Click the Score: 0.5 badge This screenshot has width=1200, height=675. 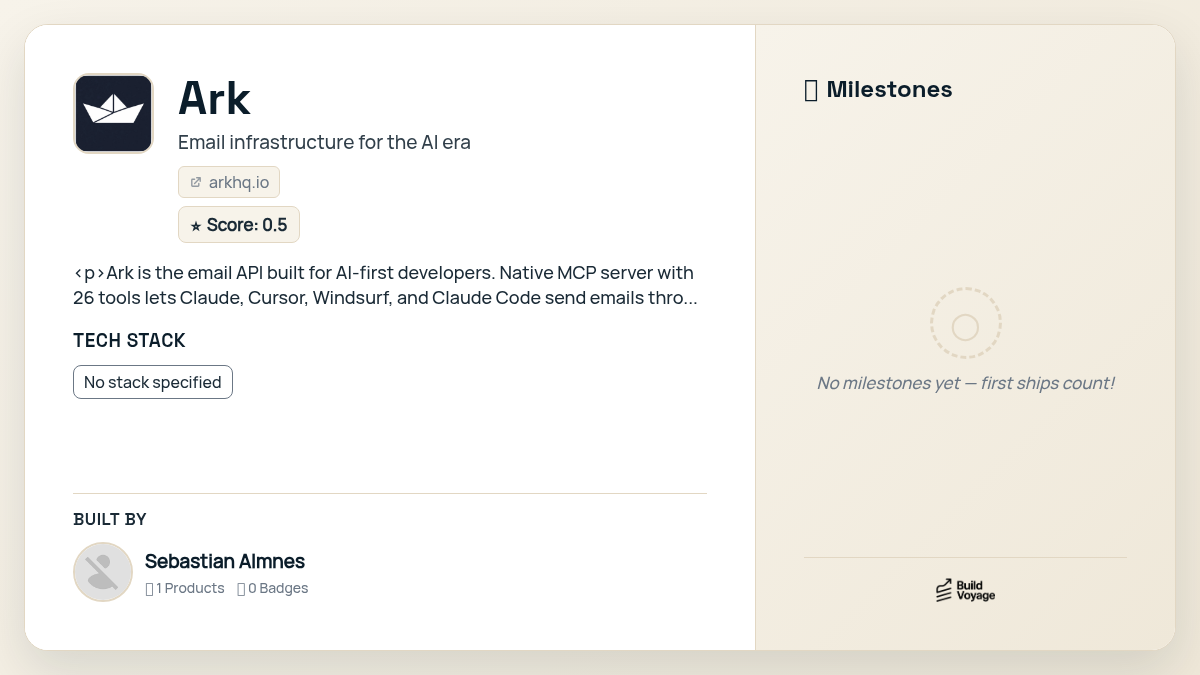[239, 225]
